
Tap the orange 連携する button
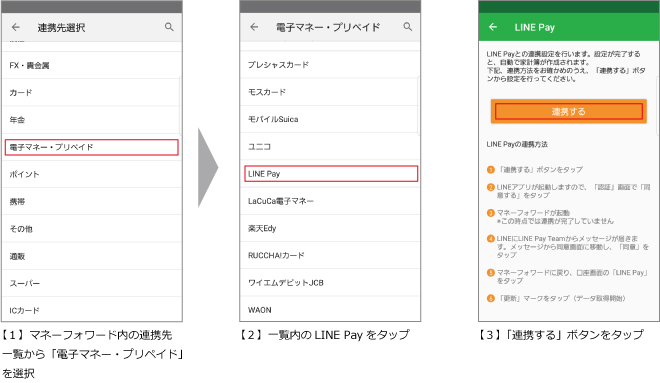tap(569, 112)
